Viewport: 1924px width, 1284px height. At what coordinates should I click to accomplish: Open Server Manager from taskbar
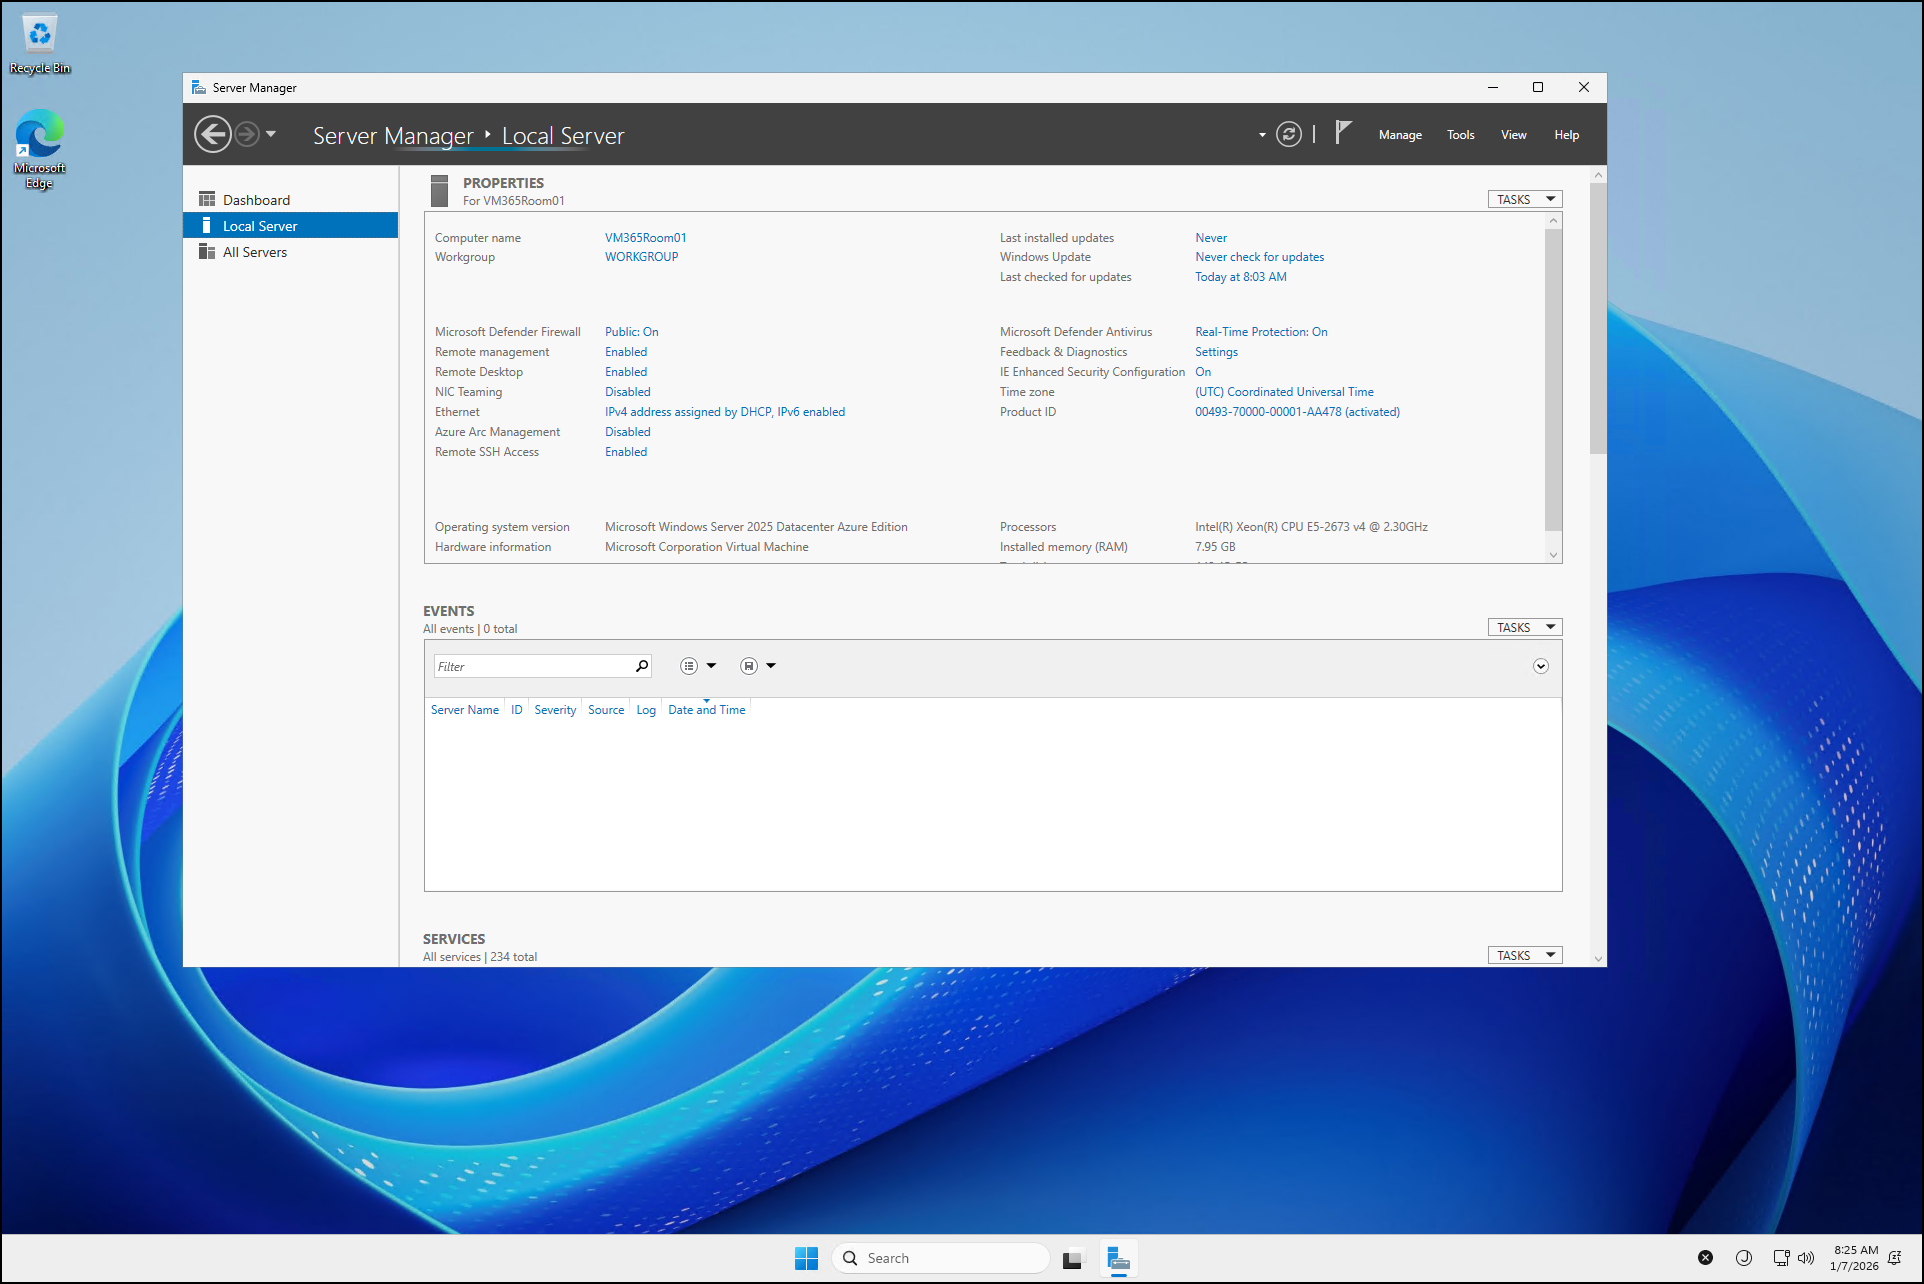[1118, 1258]
